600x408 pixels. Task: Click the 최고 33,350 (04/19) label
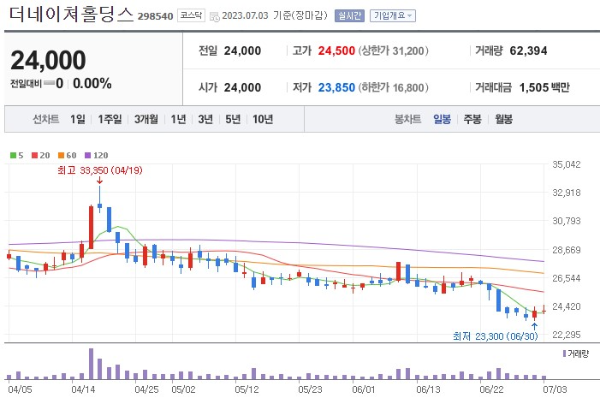tap(100, 170)
